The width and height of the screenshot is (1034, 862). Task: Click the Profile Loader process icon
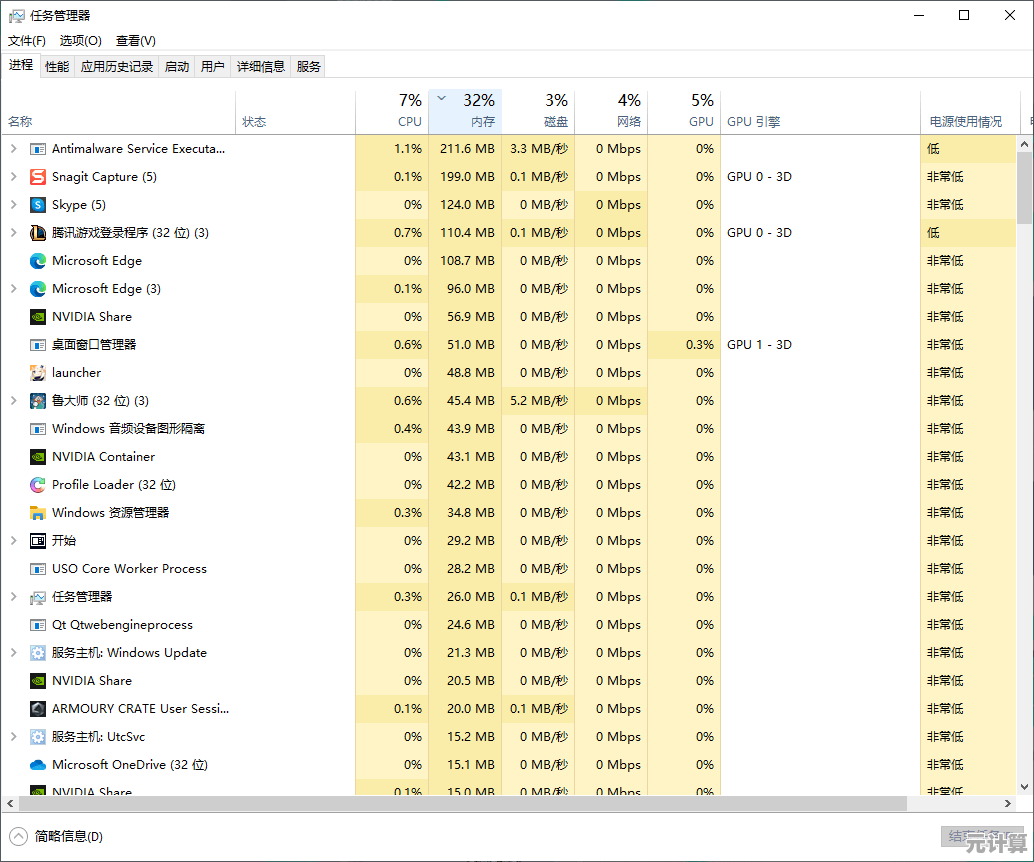[x=38, y=485]
